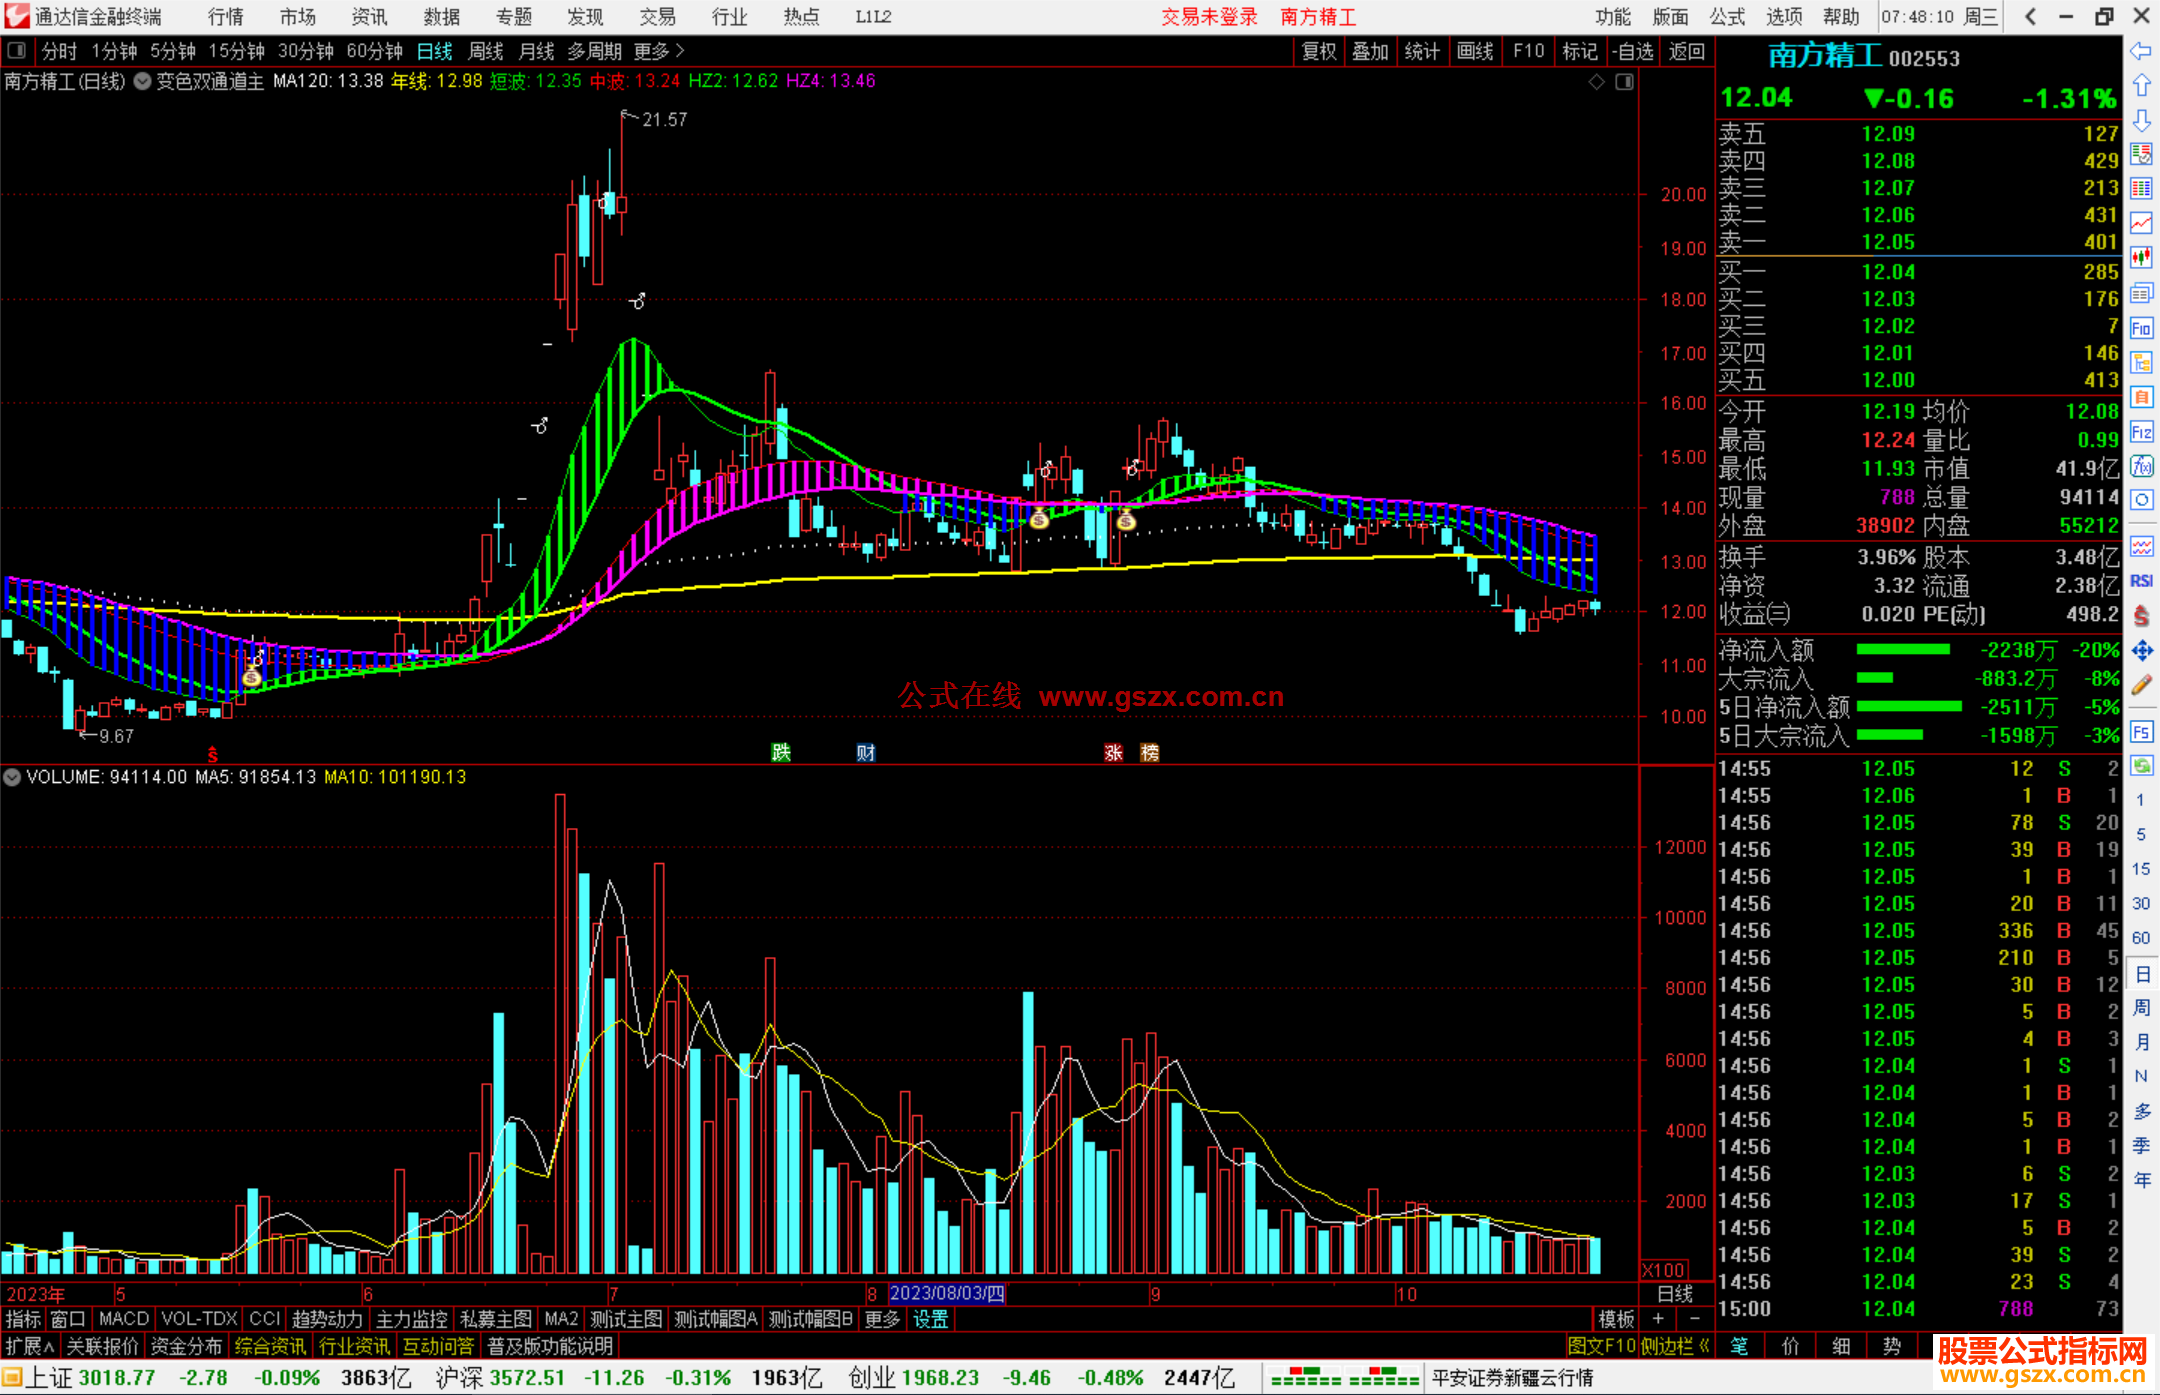This screenshot has width=2160, height=1395.
Task: Click the back arrow icon in right sidebar
Action: pyautogui.click(x=2141, y=51)
